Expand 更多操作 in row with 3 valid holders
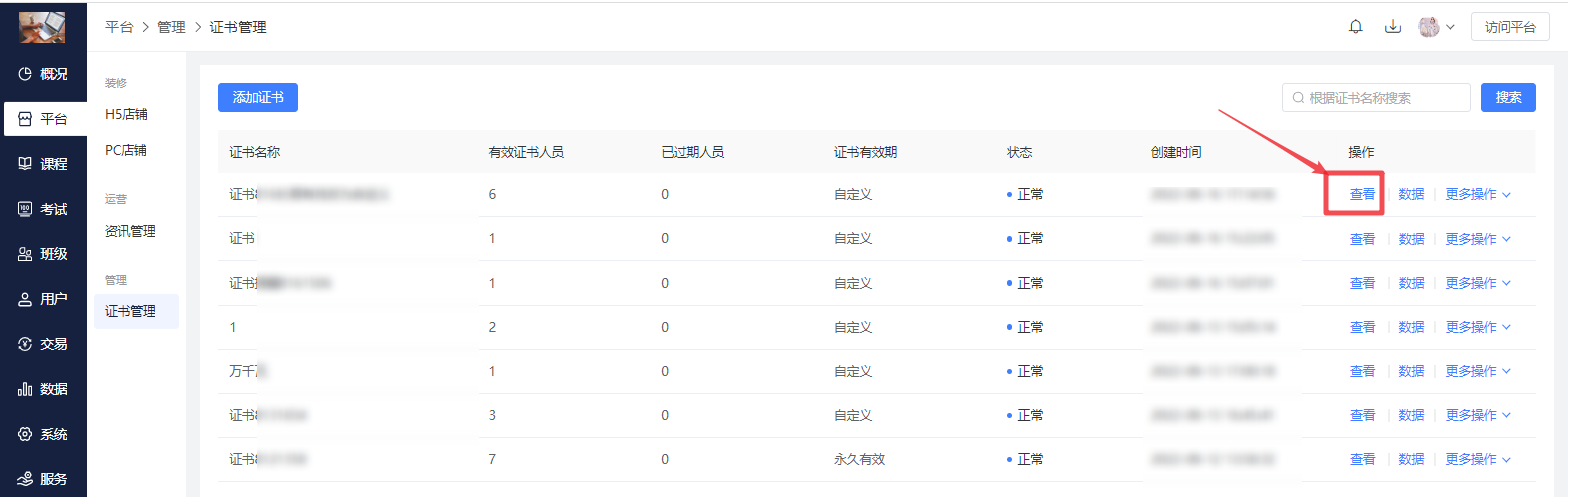Image resolution: width=1569 pixels, height=497 pixels. coord(1478,415)
